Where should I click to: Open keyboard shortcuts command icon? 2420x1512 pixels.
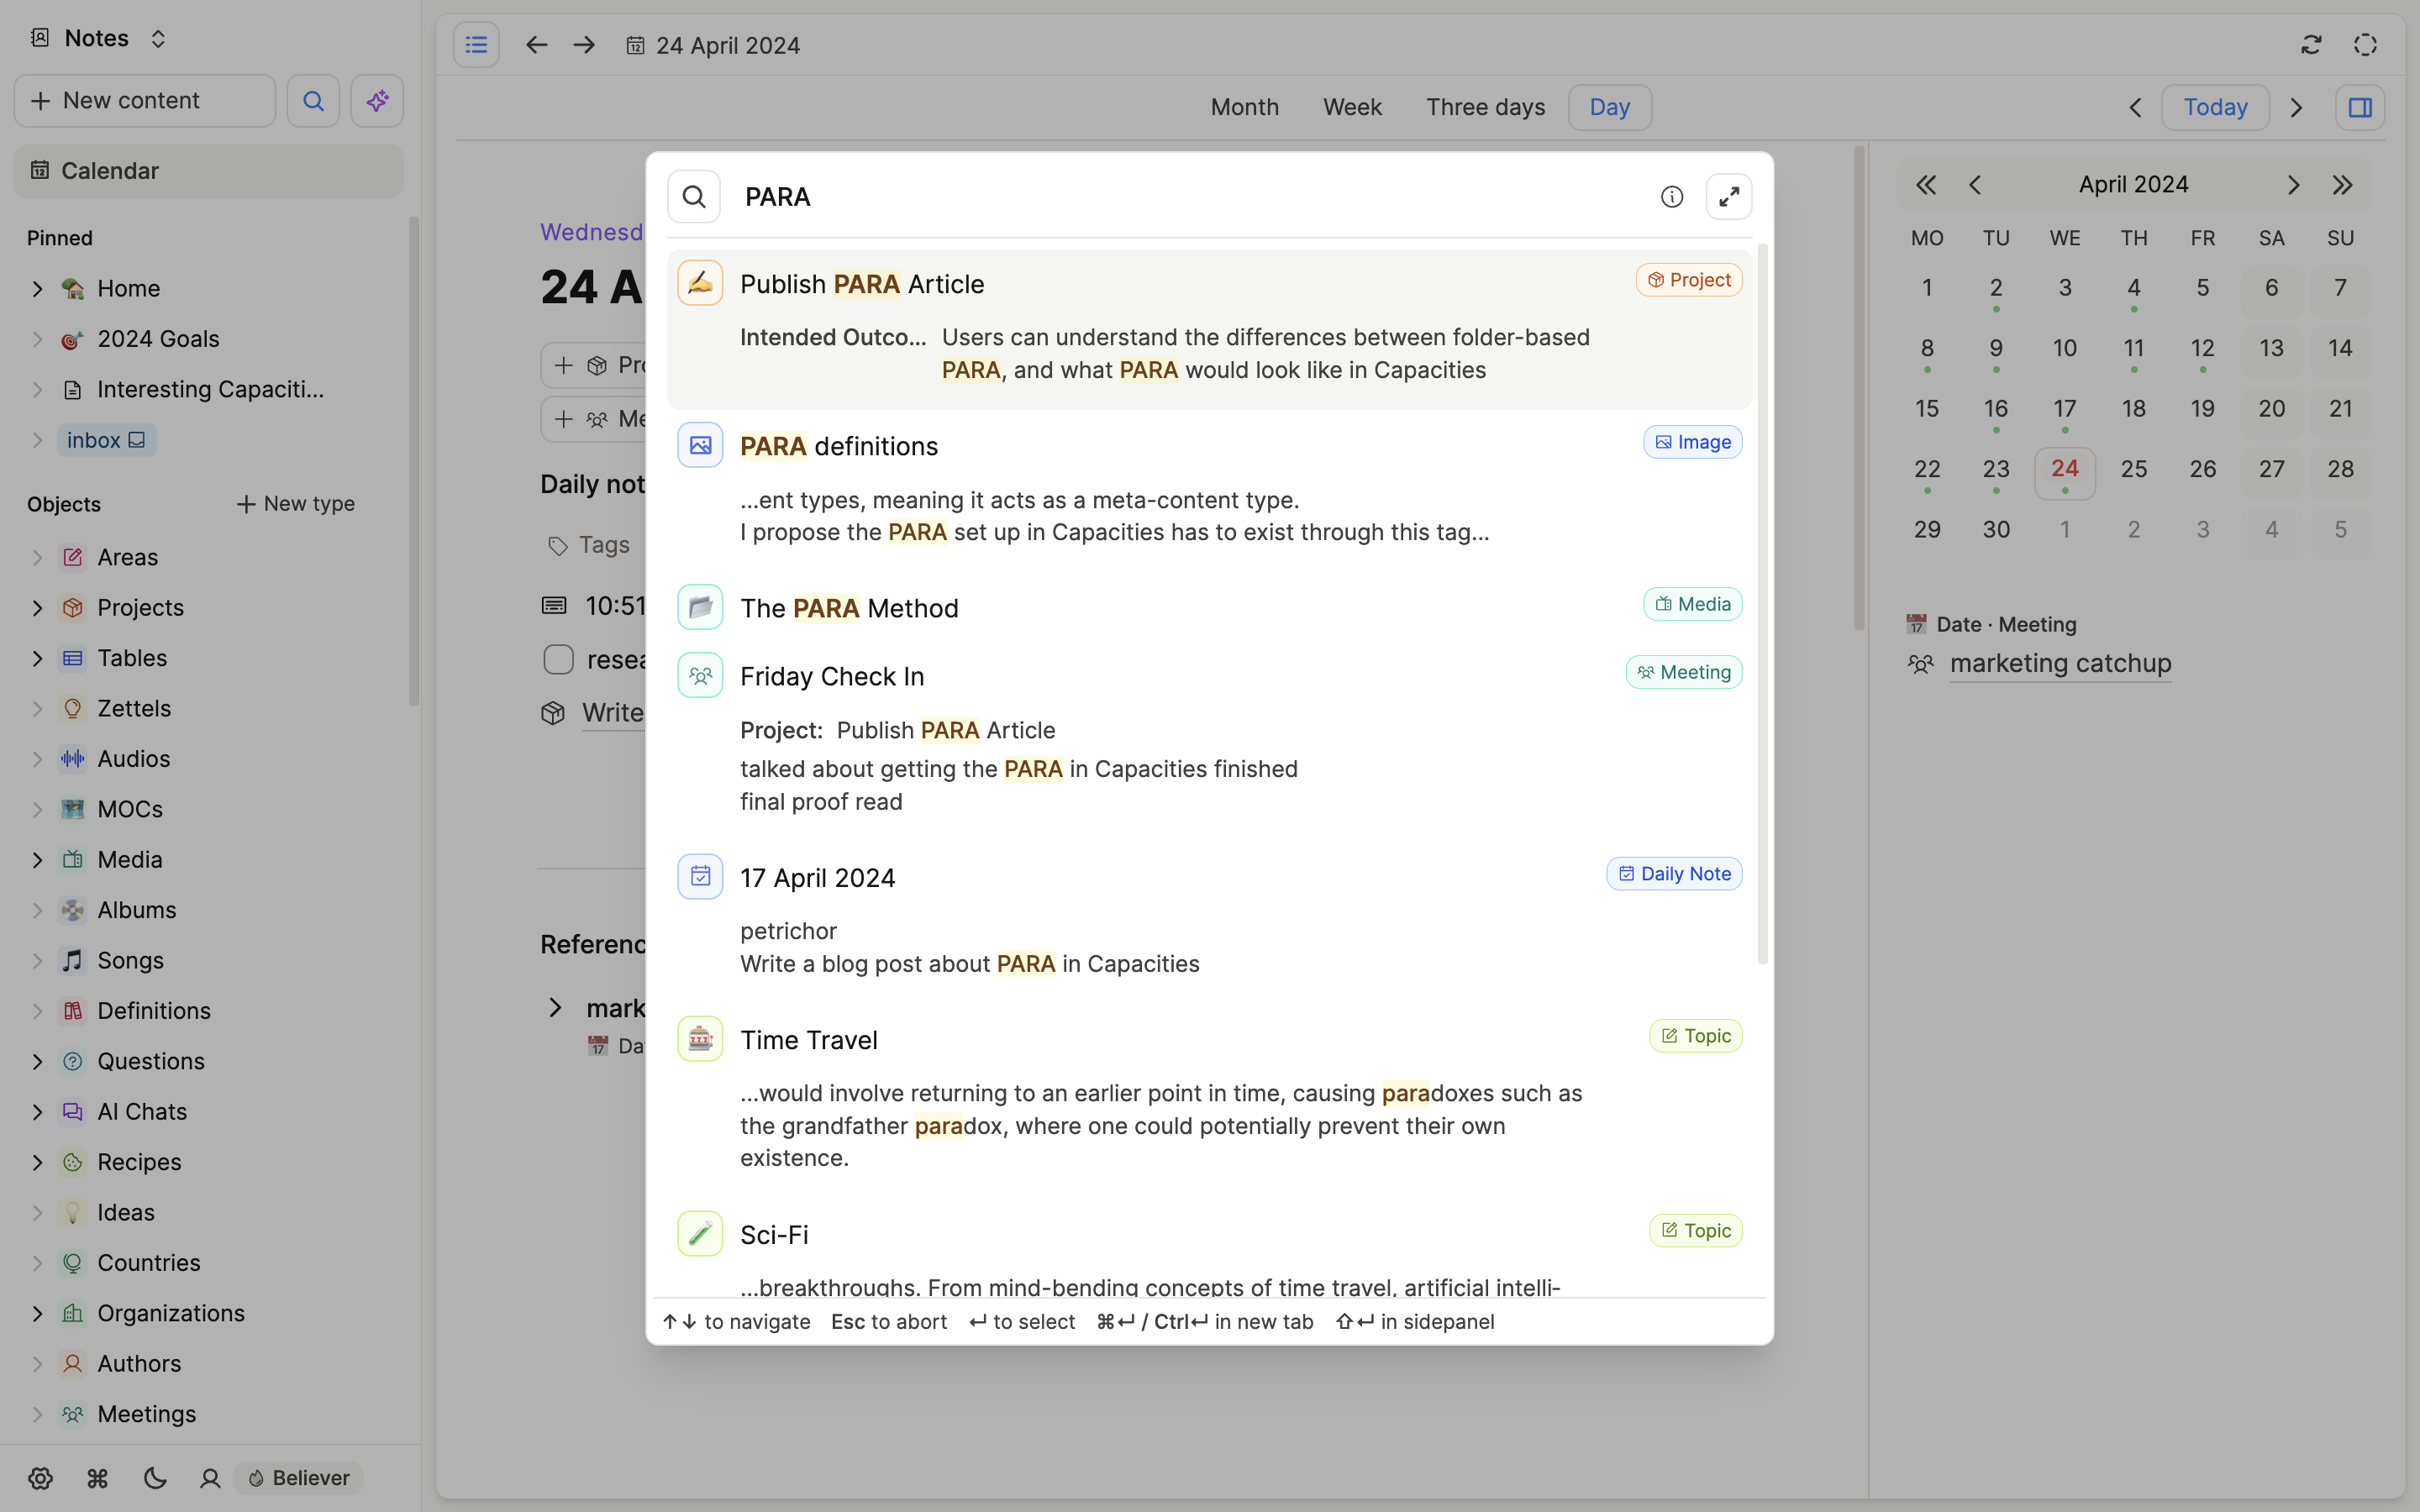(x=97, y=1478)
